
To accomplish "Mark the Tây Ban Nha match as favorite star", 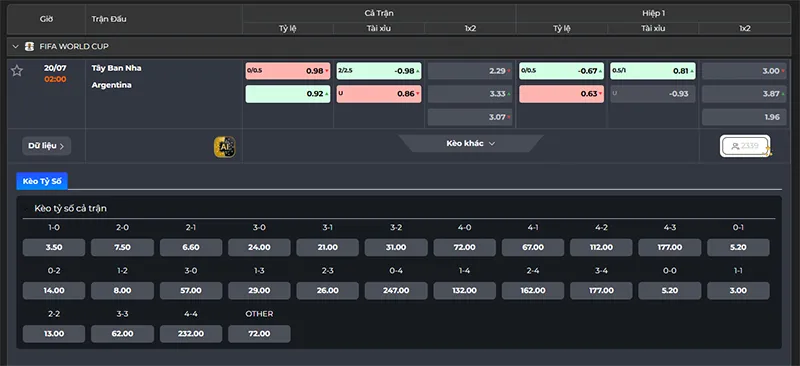I will [x=17, y=70].
